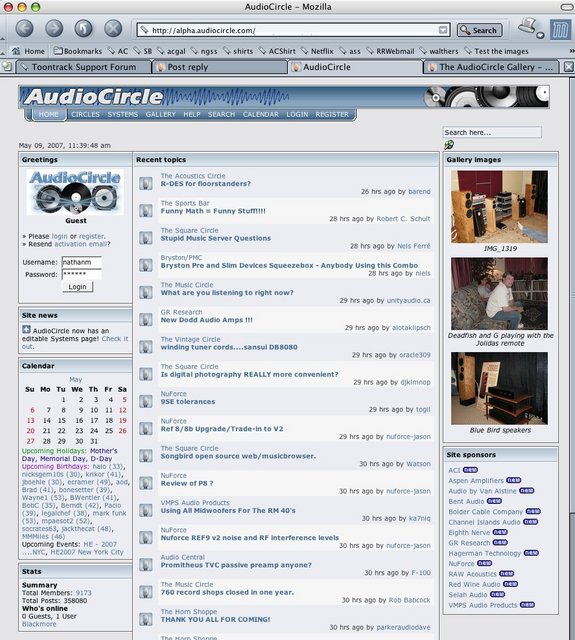The width and height of the screenshot is (575, 640).
Task: Click the browser Forward arrow button
Action: [54, 29]
